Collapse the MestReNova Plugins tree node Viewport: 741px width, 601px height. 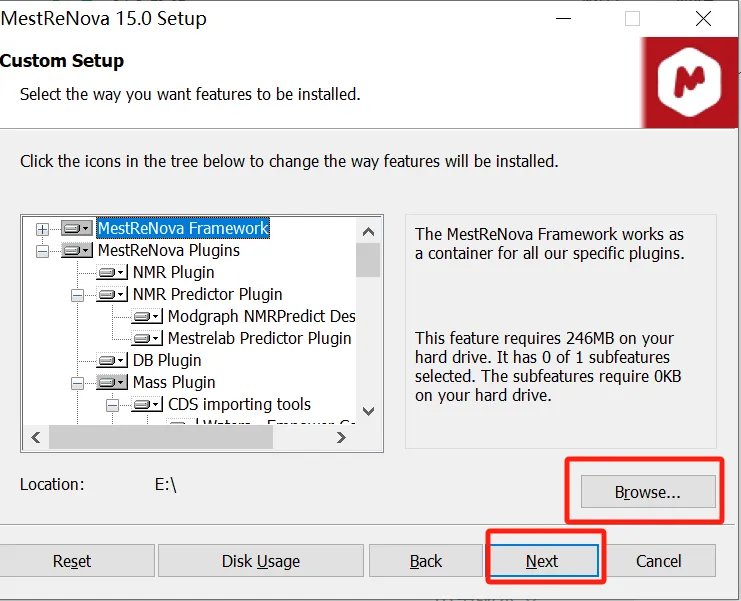tap(43, 251)
